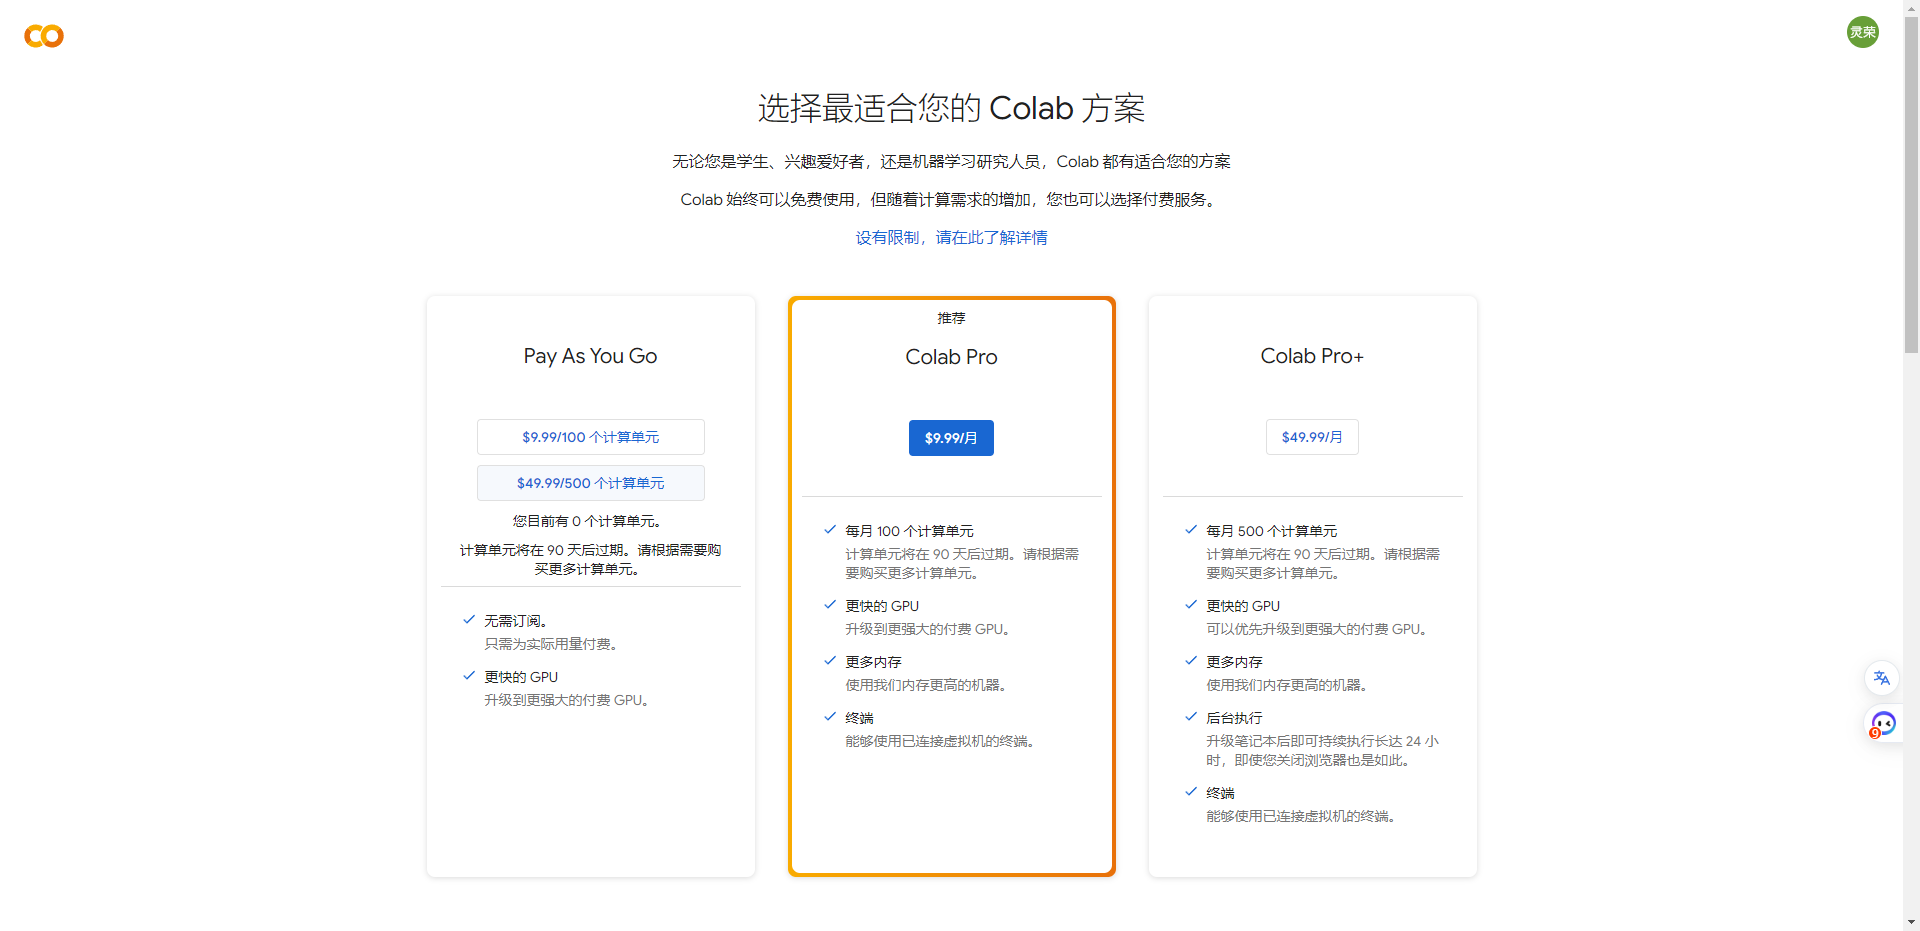The width and height of the screenshot is (1920, 931).
Task: Click the scrollbar down arrow
Action: (x=1911, y=922)
